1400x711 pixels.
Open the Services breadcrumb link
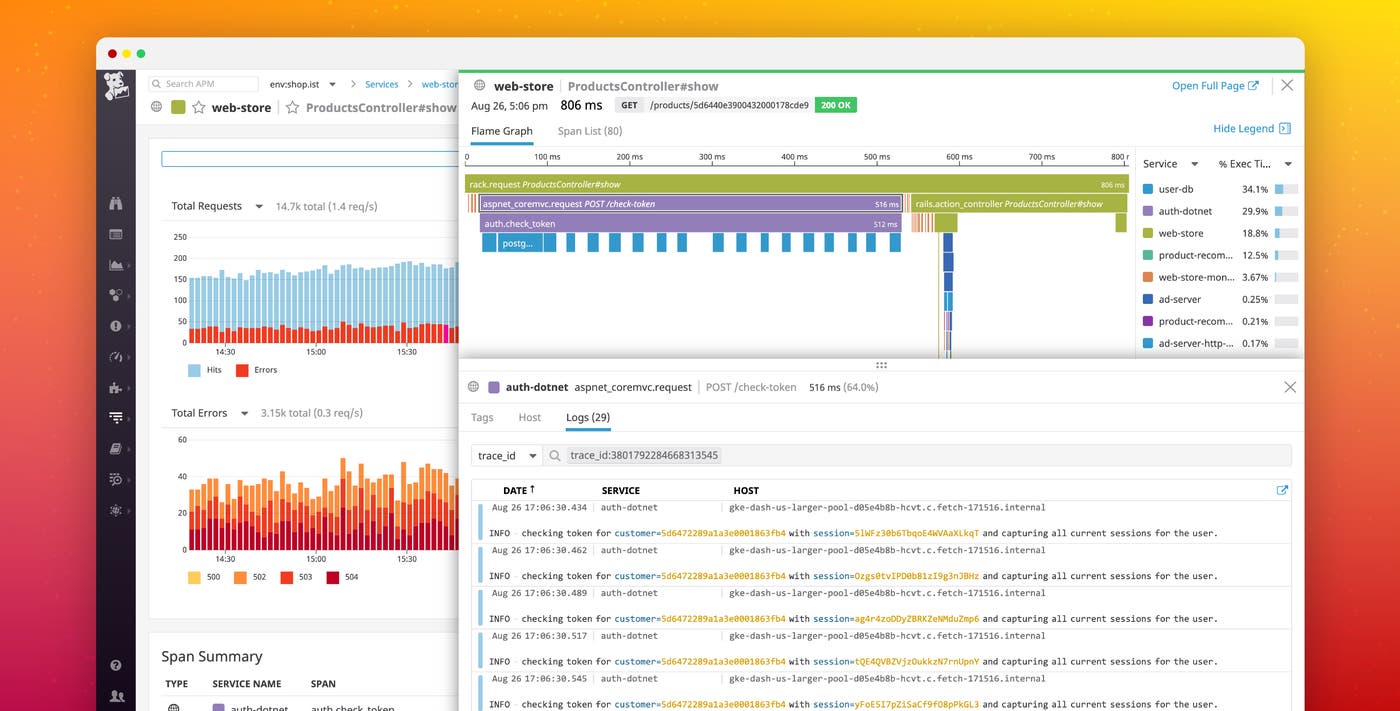(382, 84)
